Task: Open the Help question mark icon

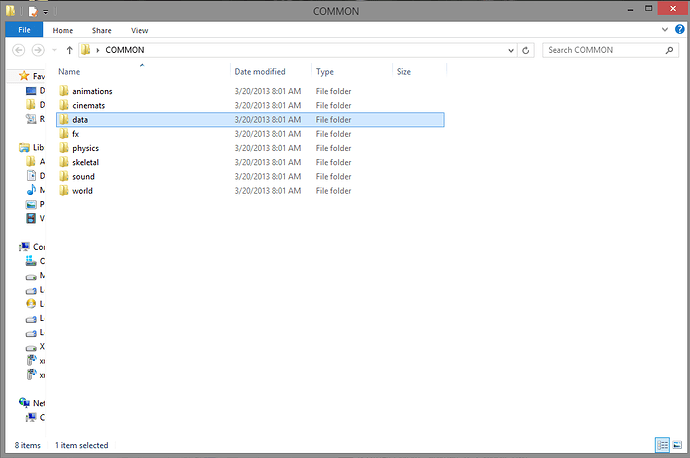Action: tap(680, 31)
